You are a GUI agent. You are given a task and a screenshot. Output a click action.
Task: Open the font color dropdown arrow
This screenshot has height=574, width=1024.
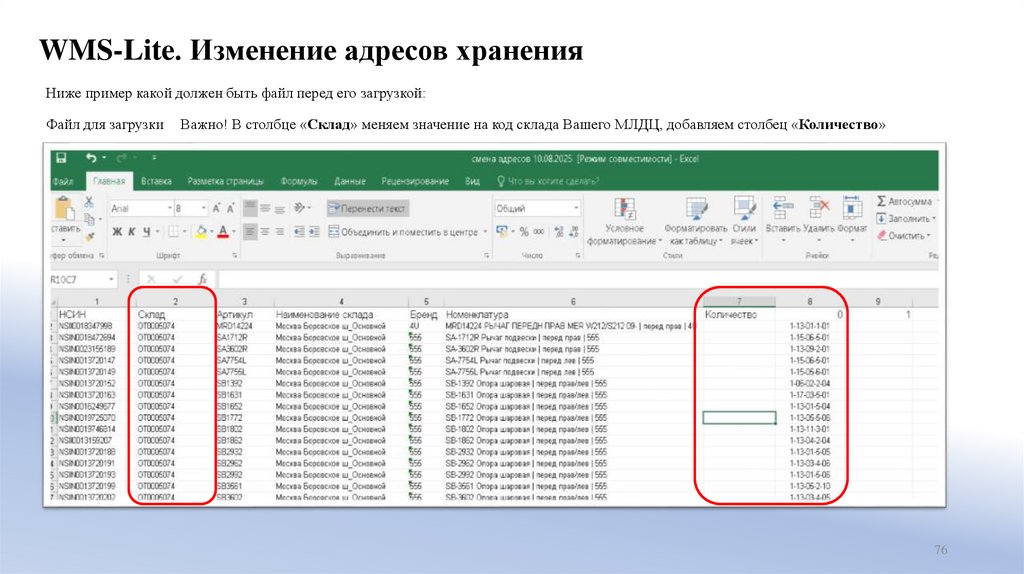(x=234, y=231)
